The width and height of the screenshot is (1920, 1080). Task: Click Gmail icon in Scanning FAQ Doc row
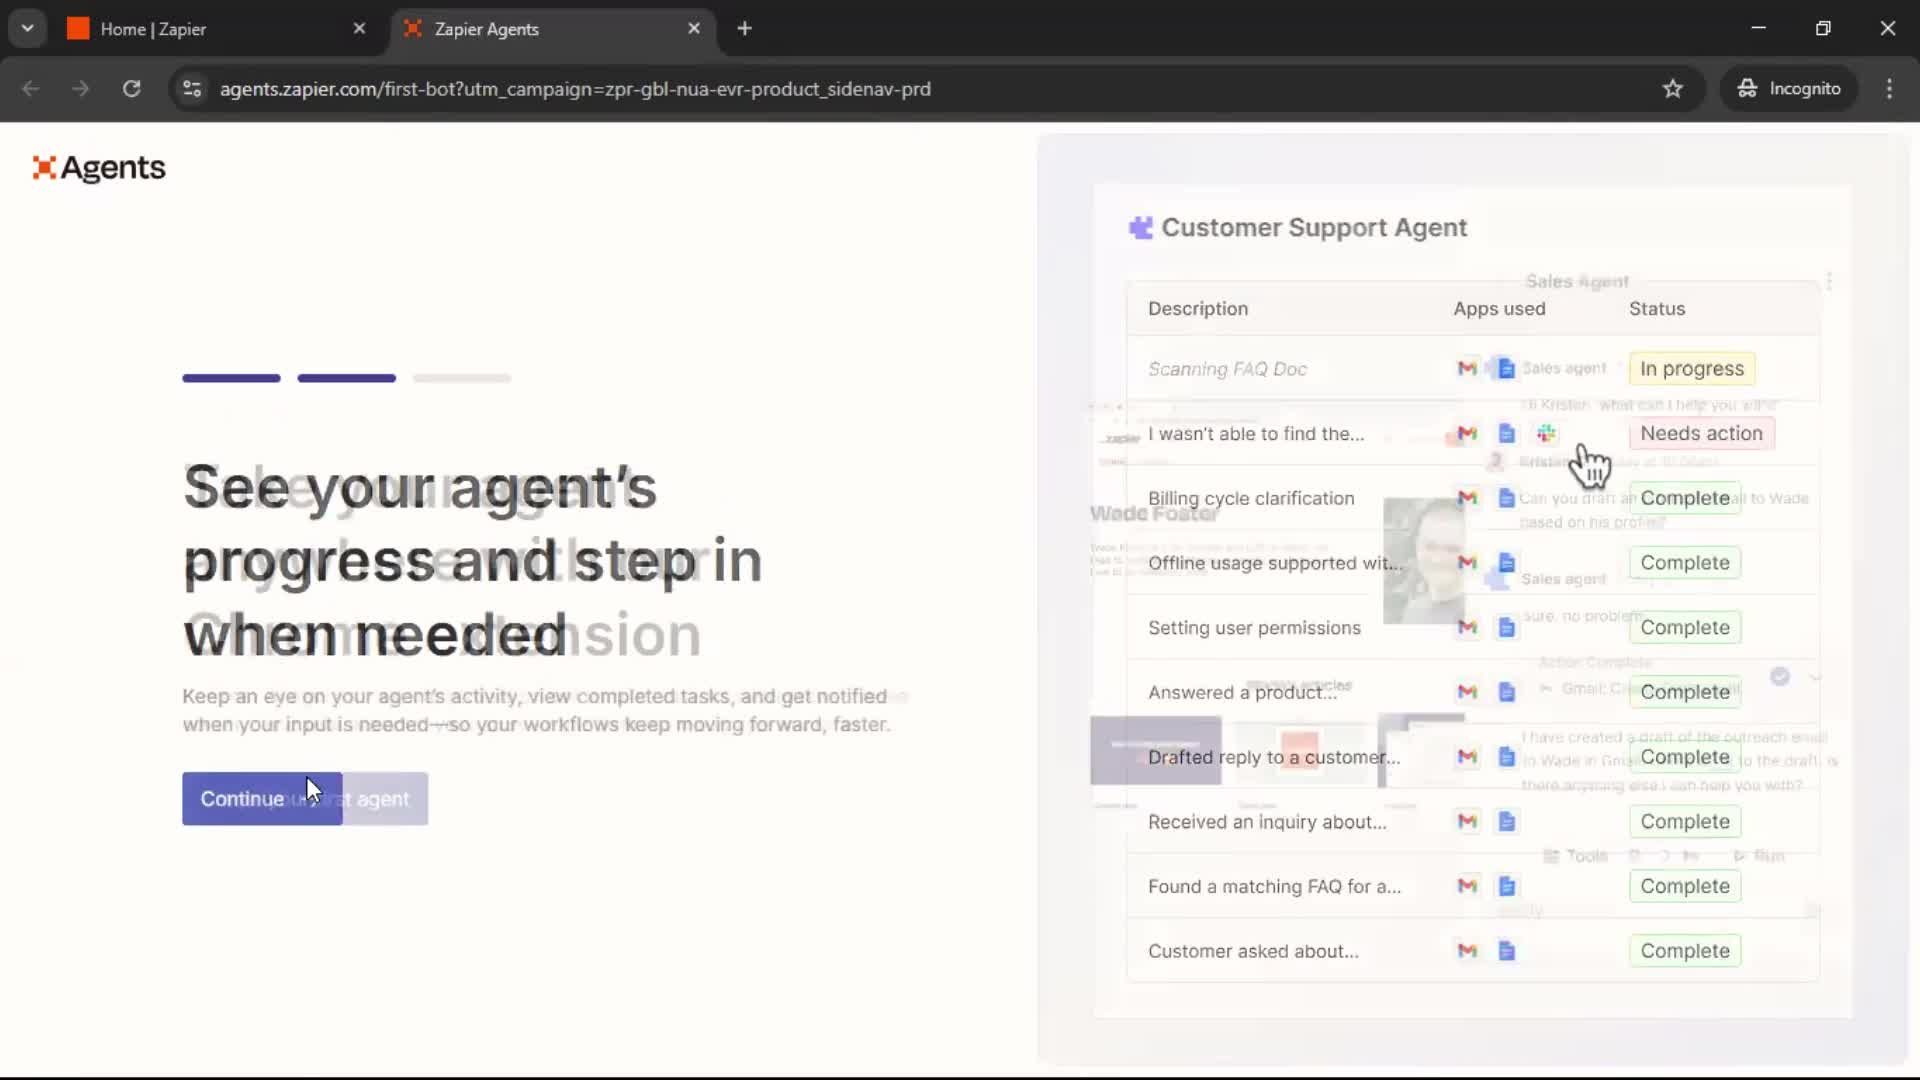coord(1467,369)
